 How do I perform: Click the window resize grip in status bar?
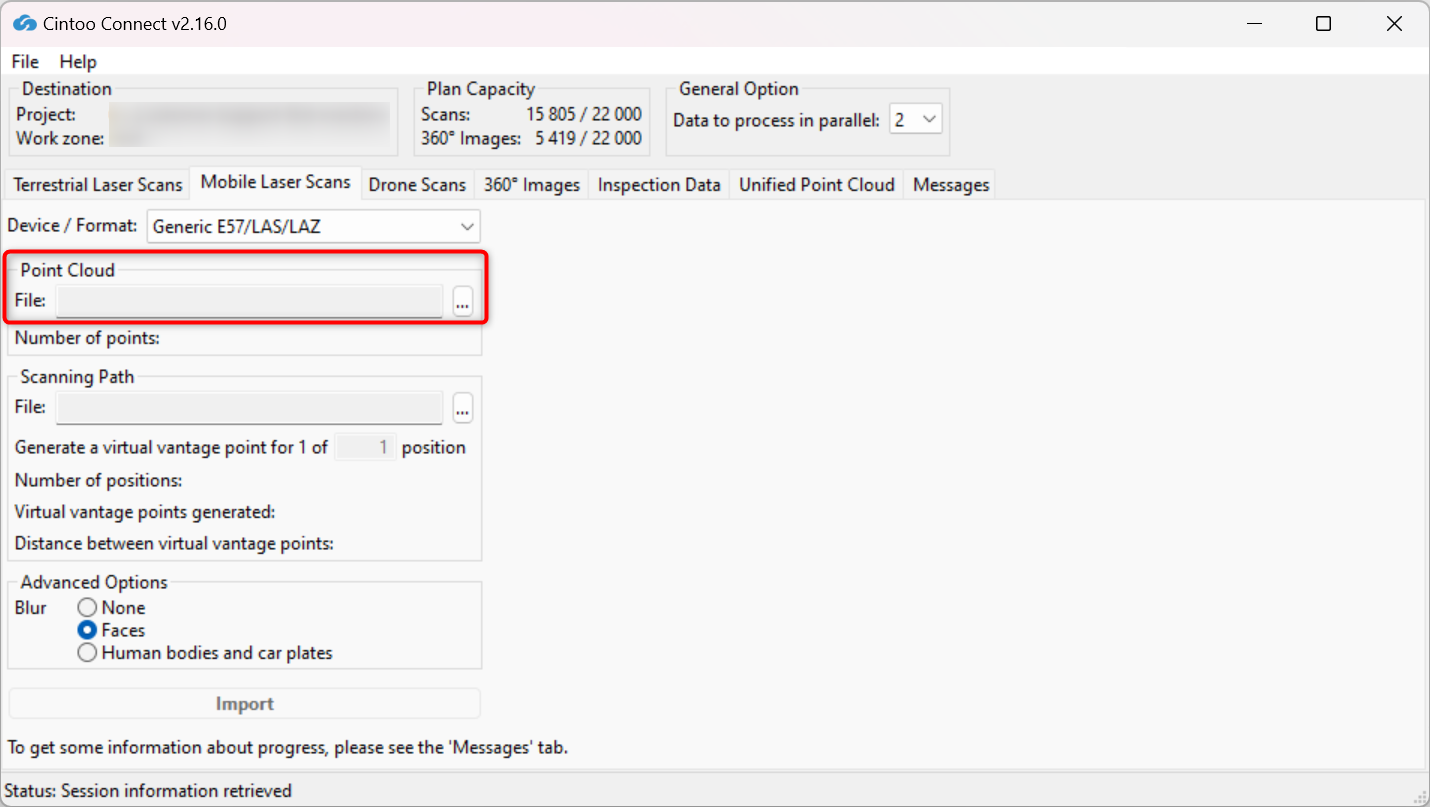(x=1418, y=795)
